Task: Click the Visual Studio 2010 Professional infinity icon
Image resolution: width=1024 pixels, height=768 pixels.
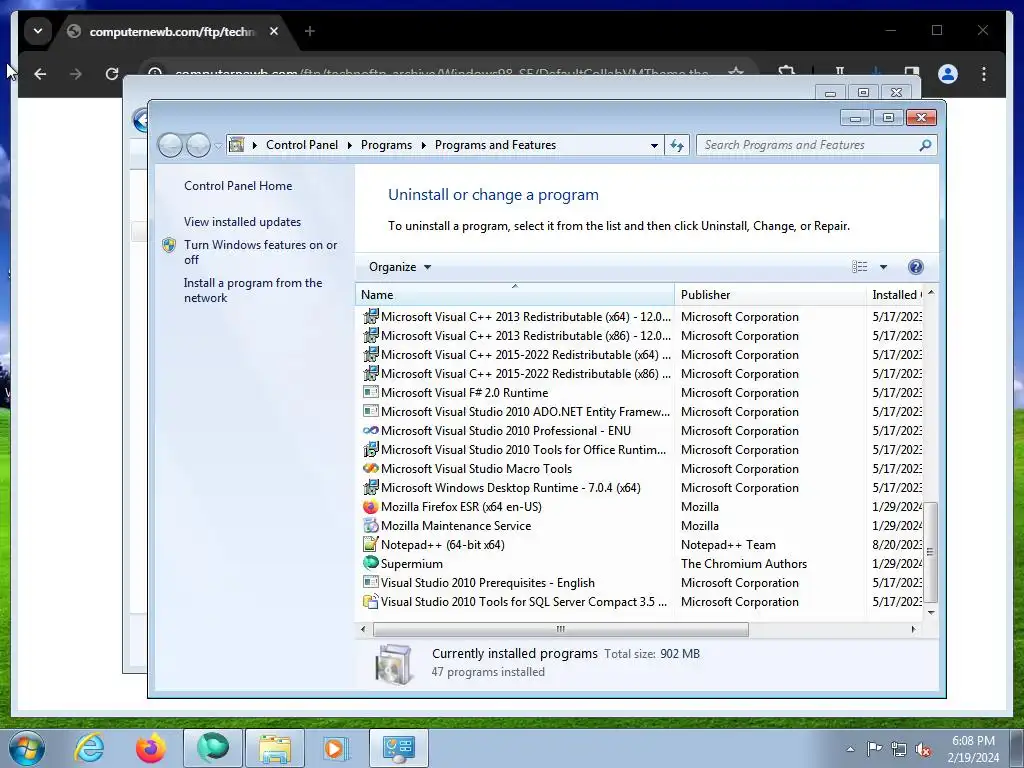Action: tap(370, 430)
